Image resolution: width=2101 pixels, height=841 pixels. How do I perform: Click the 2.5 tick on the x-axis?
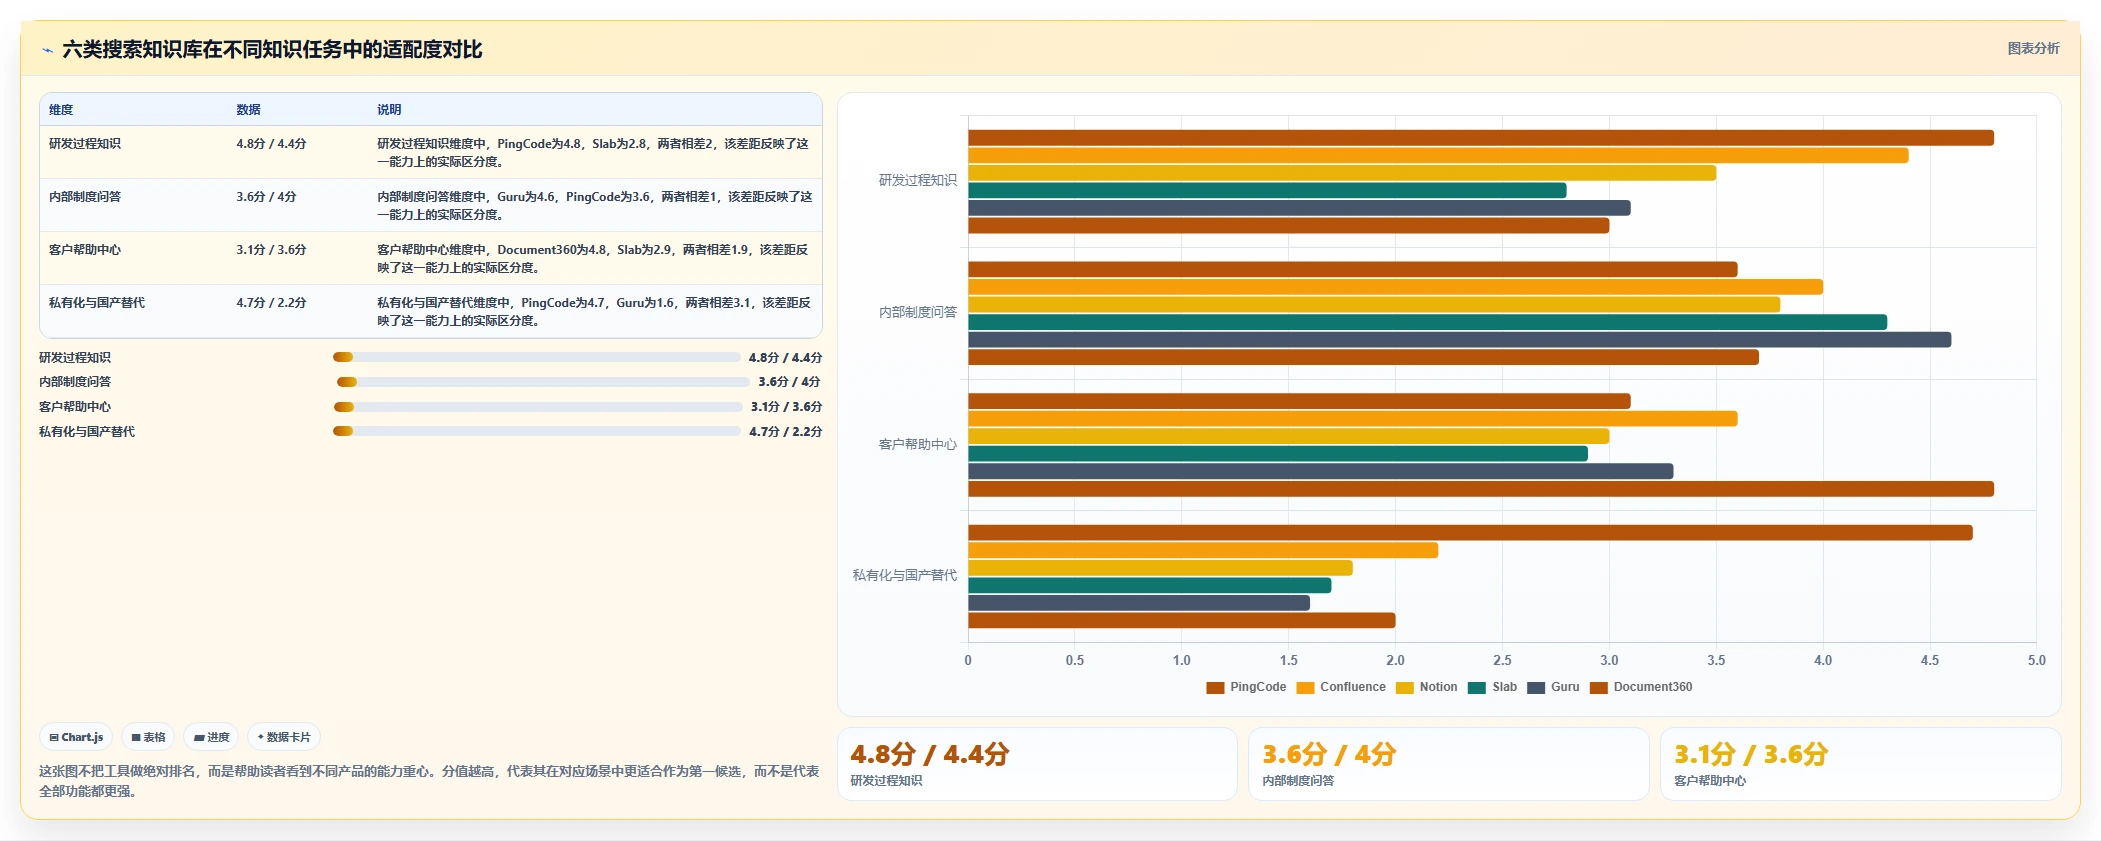click(x=1502, y=661)
